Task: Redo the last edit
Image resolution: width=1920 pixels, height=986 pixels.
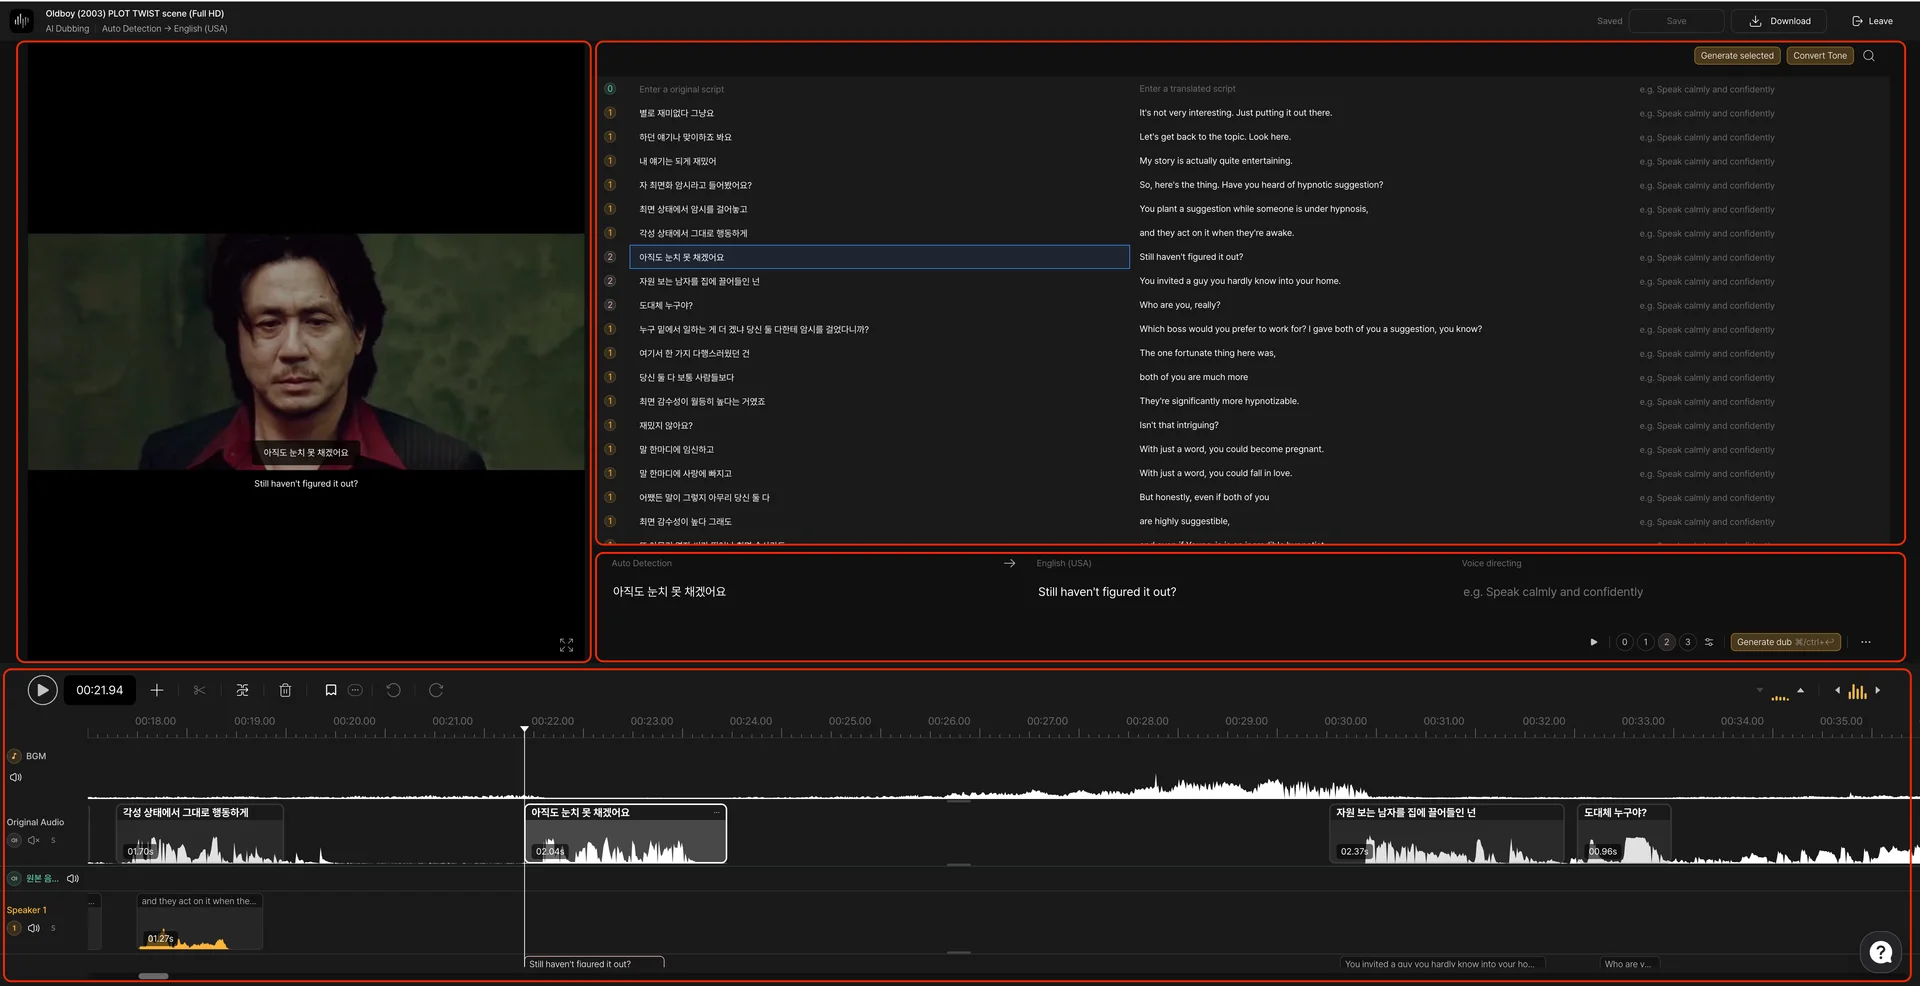Action: 437,690
